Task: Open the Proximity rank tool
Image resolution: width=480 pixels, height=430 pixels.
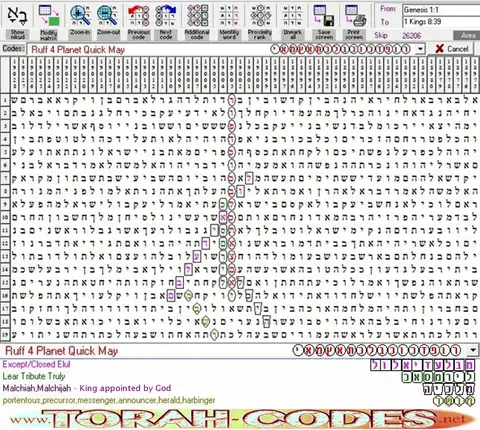Action: [260, 21]
